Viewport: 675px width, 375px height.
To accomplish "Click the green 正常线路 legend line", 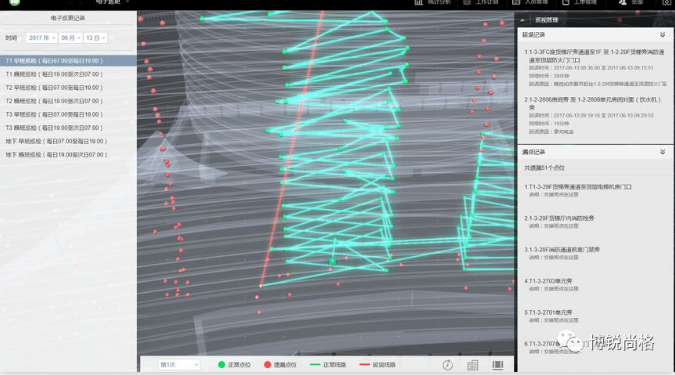I will (315, 365).
